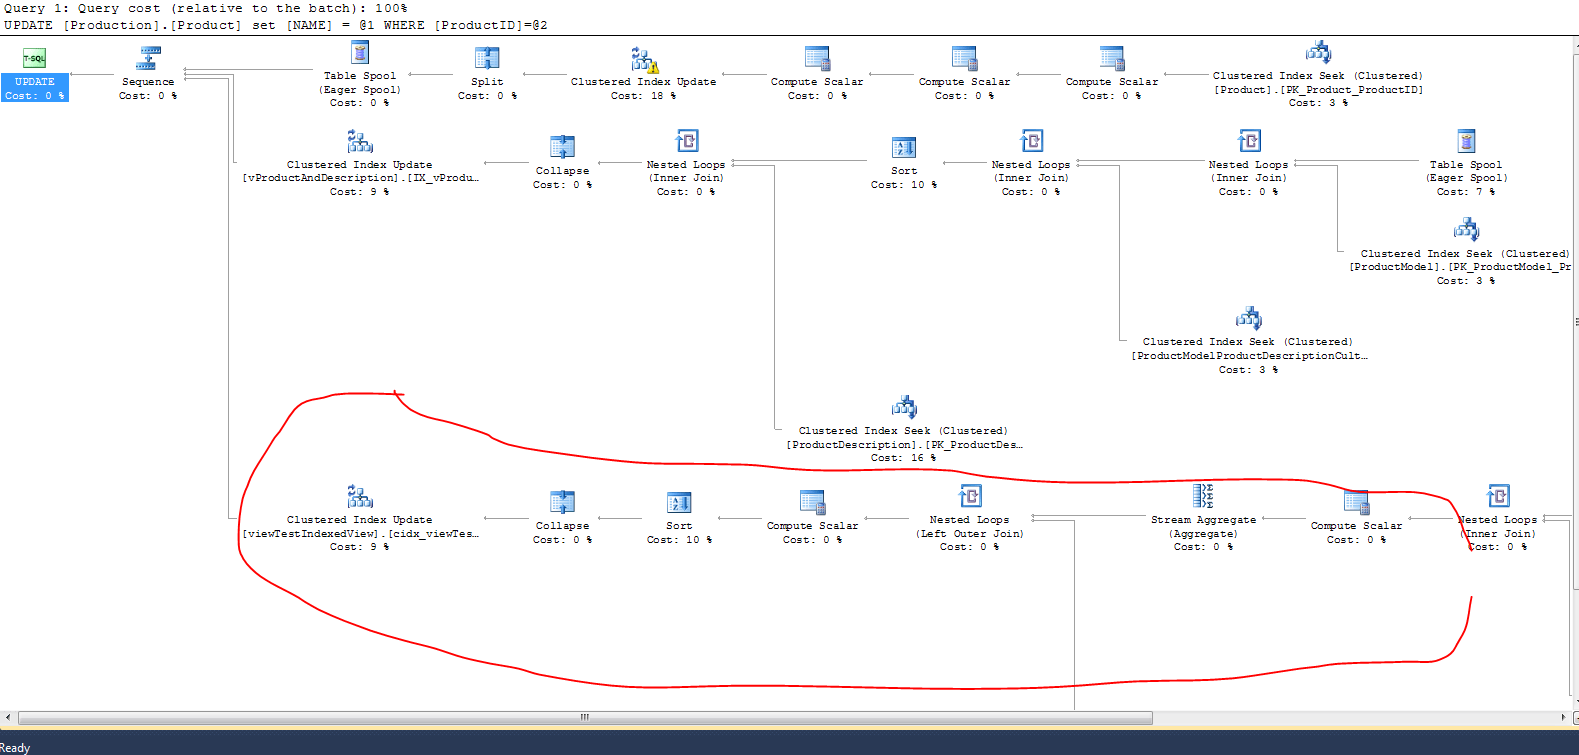The width and height of the screenshot is (1579, 755).
Task: Click the Split operator icon
Action: pyautogui.click(x=487, y=59)
